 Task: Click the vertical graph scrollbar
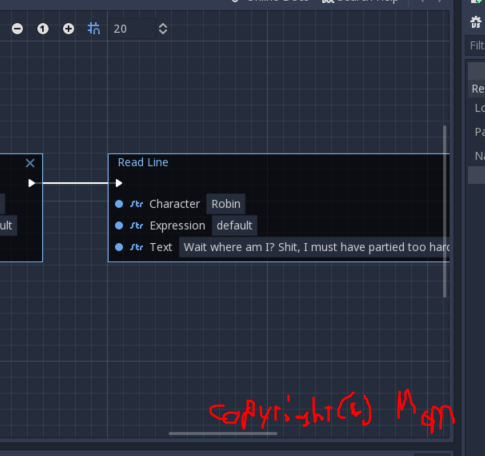tap(445, 211)
